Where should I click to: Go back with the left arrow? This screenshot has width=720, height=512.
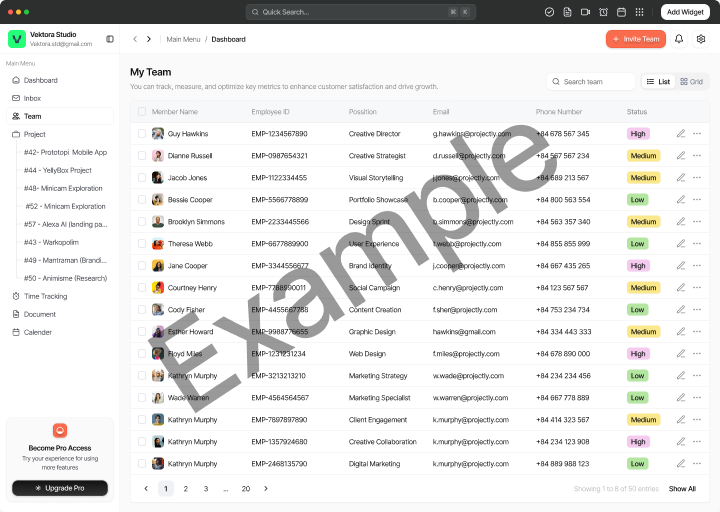[x=135, y=39]
